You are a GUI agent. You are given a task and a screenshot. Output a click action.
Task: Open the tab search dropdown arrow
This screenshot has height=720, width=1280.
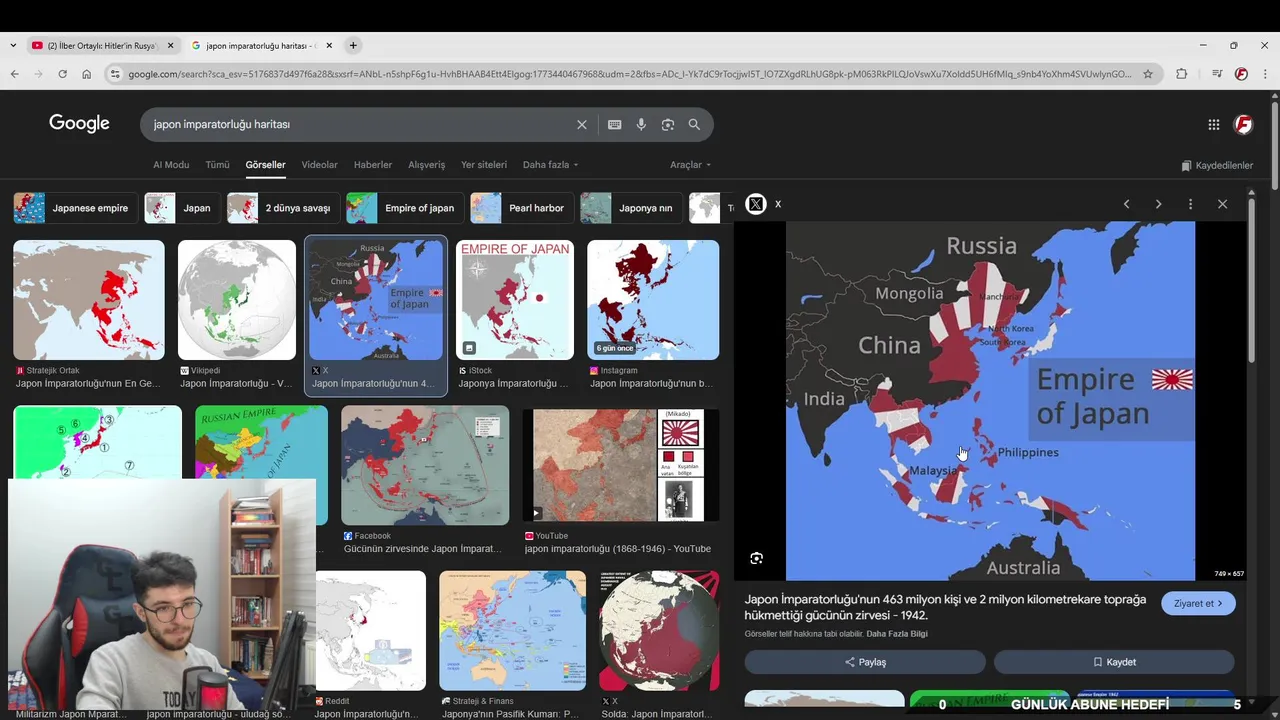click(12, 45)
